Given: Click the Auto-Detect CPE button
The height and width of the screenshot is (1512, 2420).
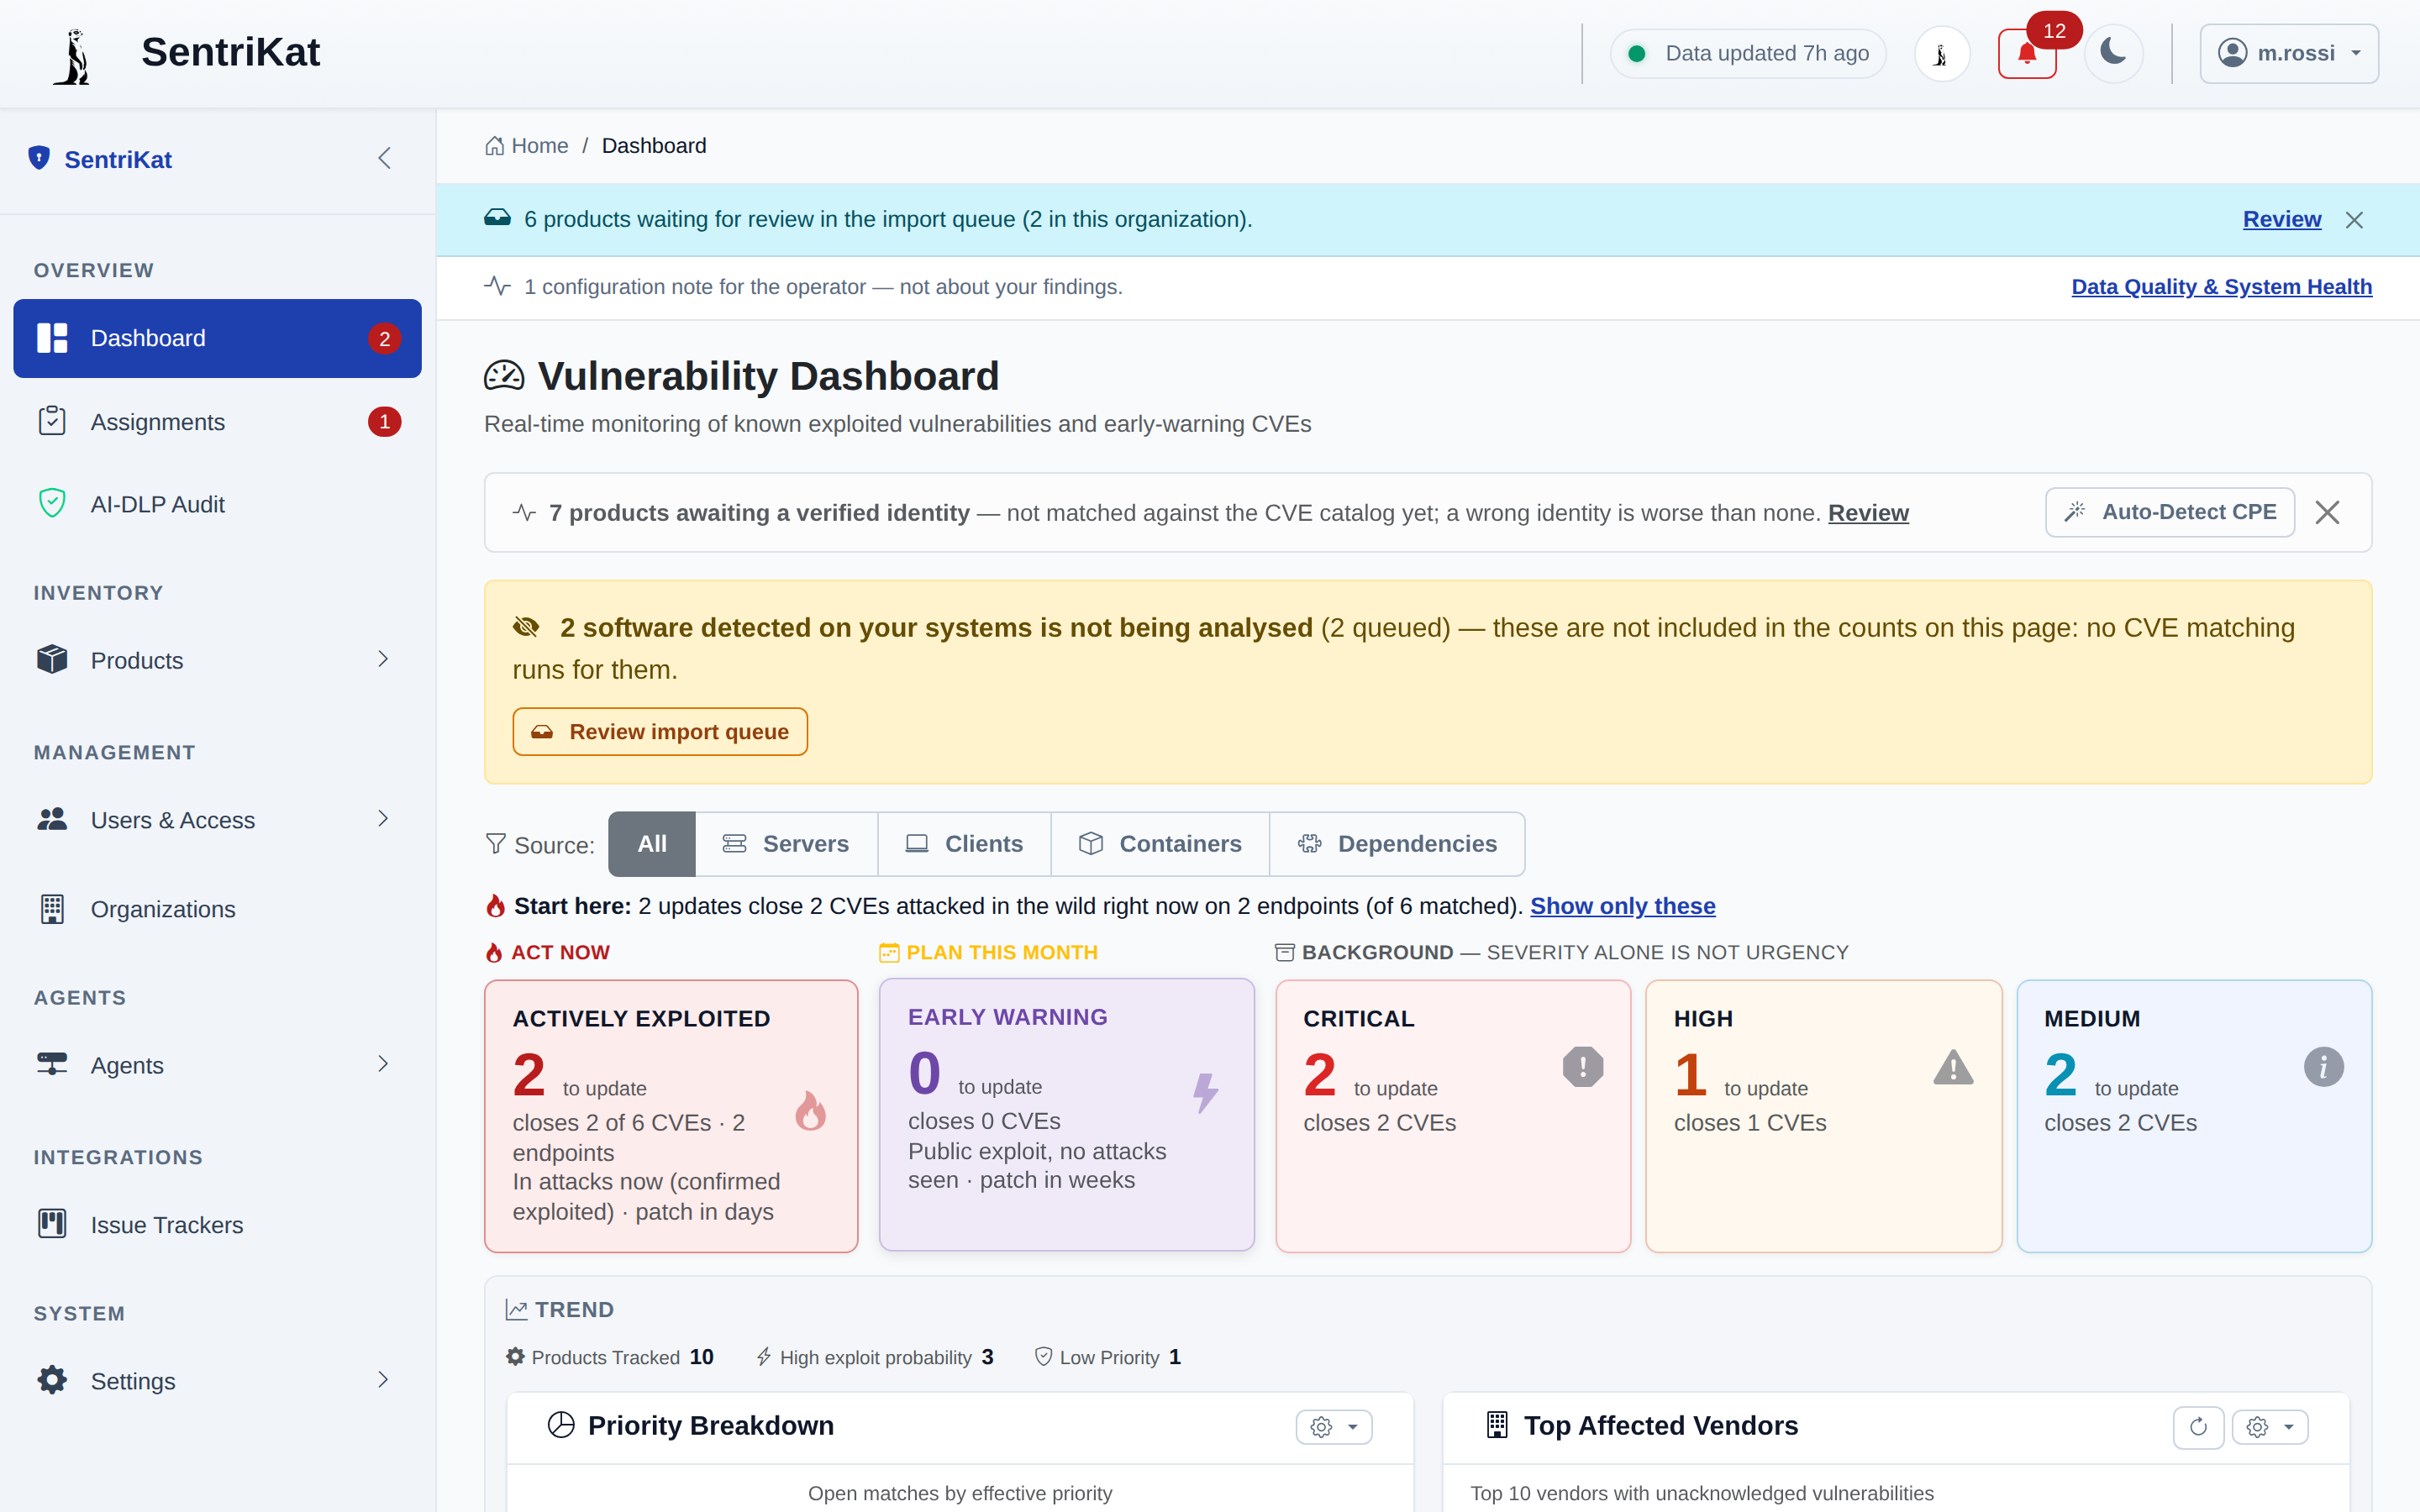Looking at the screenshot, I should [2169, 512].
